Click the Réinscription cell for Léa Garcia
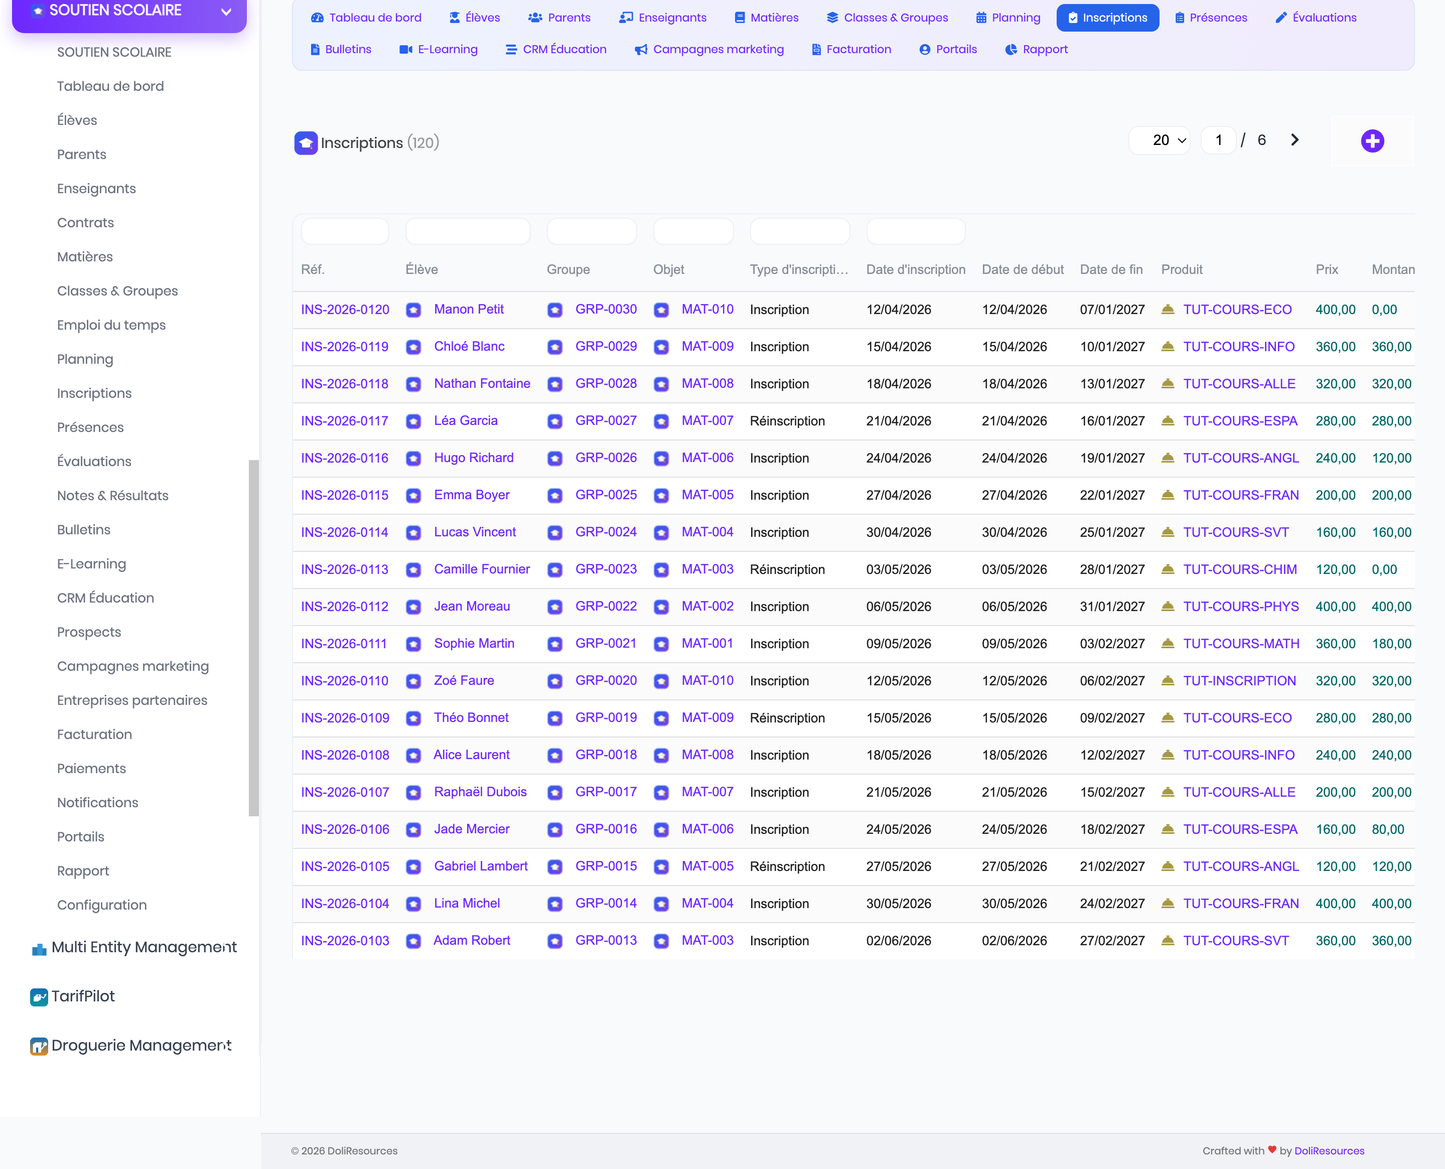1445x1169 pixels. click(787, 421)
